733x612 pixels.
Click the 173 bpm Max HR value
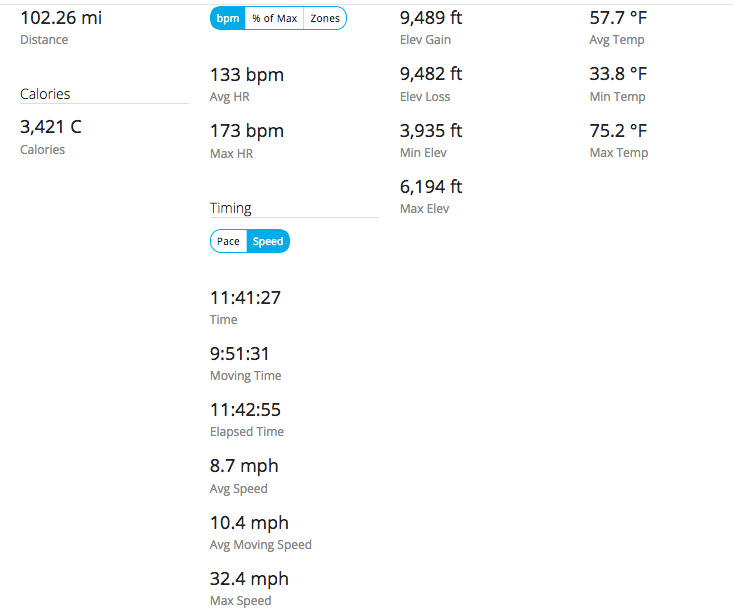point(246,131)
